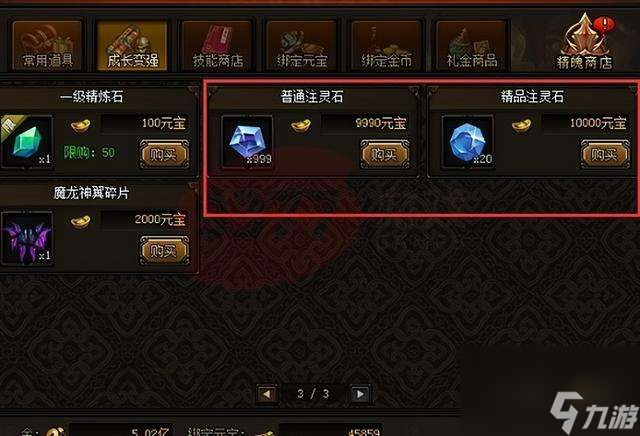Open the 绑定金币 tab
Image resolution: width=640 pixels, height=436 pixels.
(x=387, y=46)
